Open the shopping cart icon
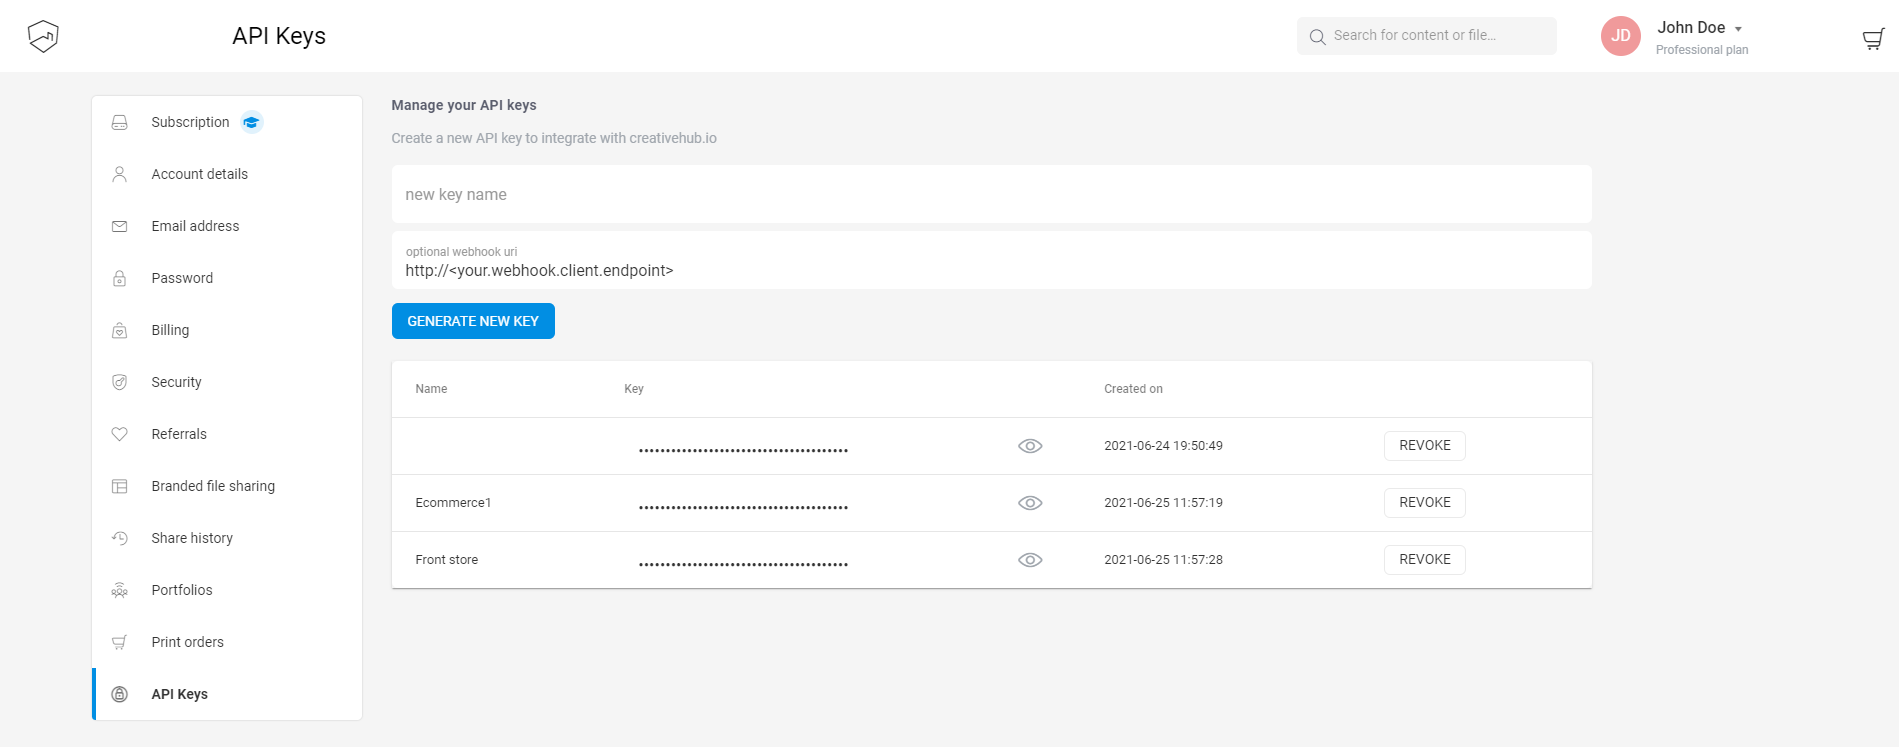The width and height of the screenshot is (1899, 747). pos(1873,39)
